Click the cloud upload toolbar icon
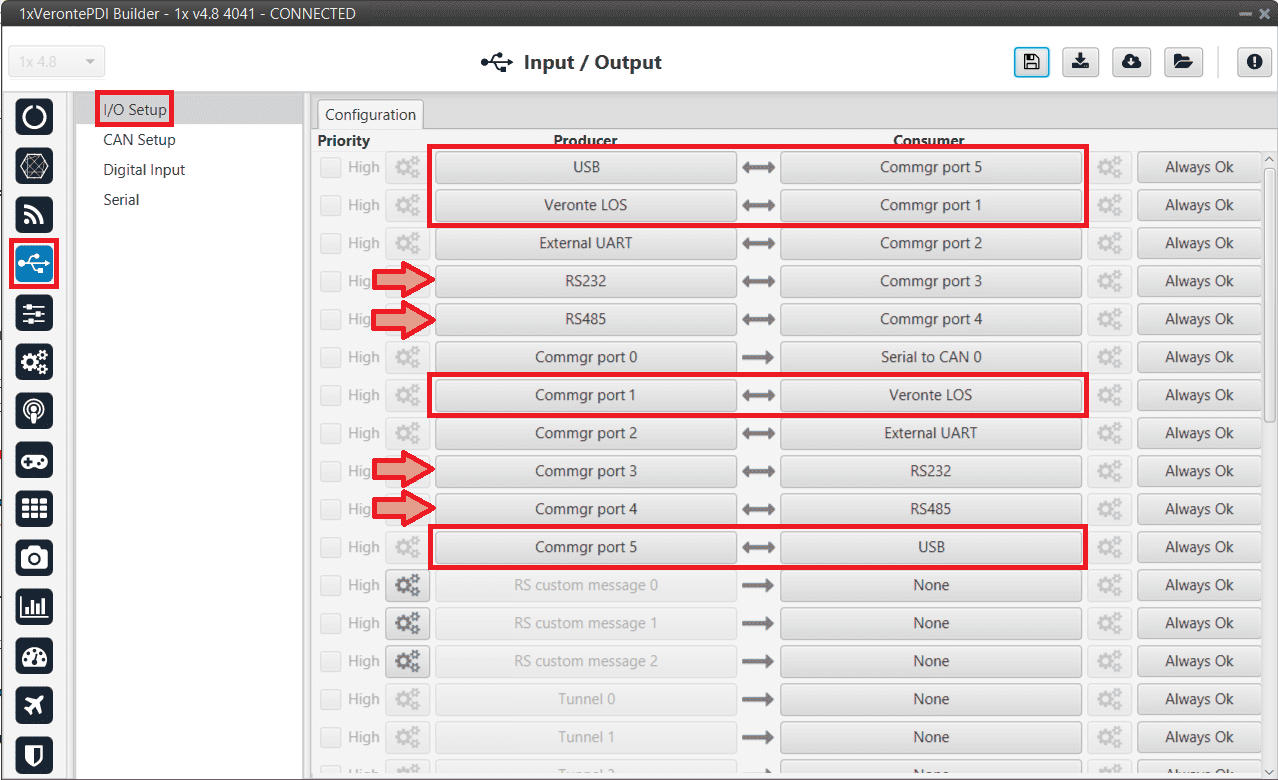The width and height of the screenshot is (1278, 780). (x=1131, y=62)
